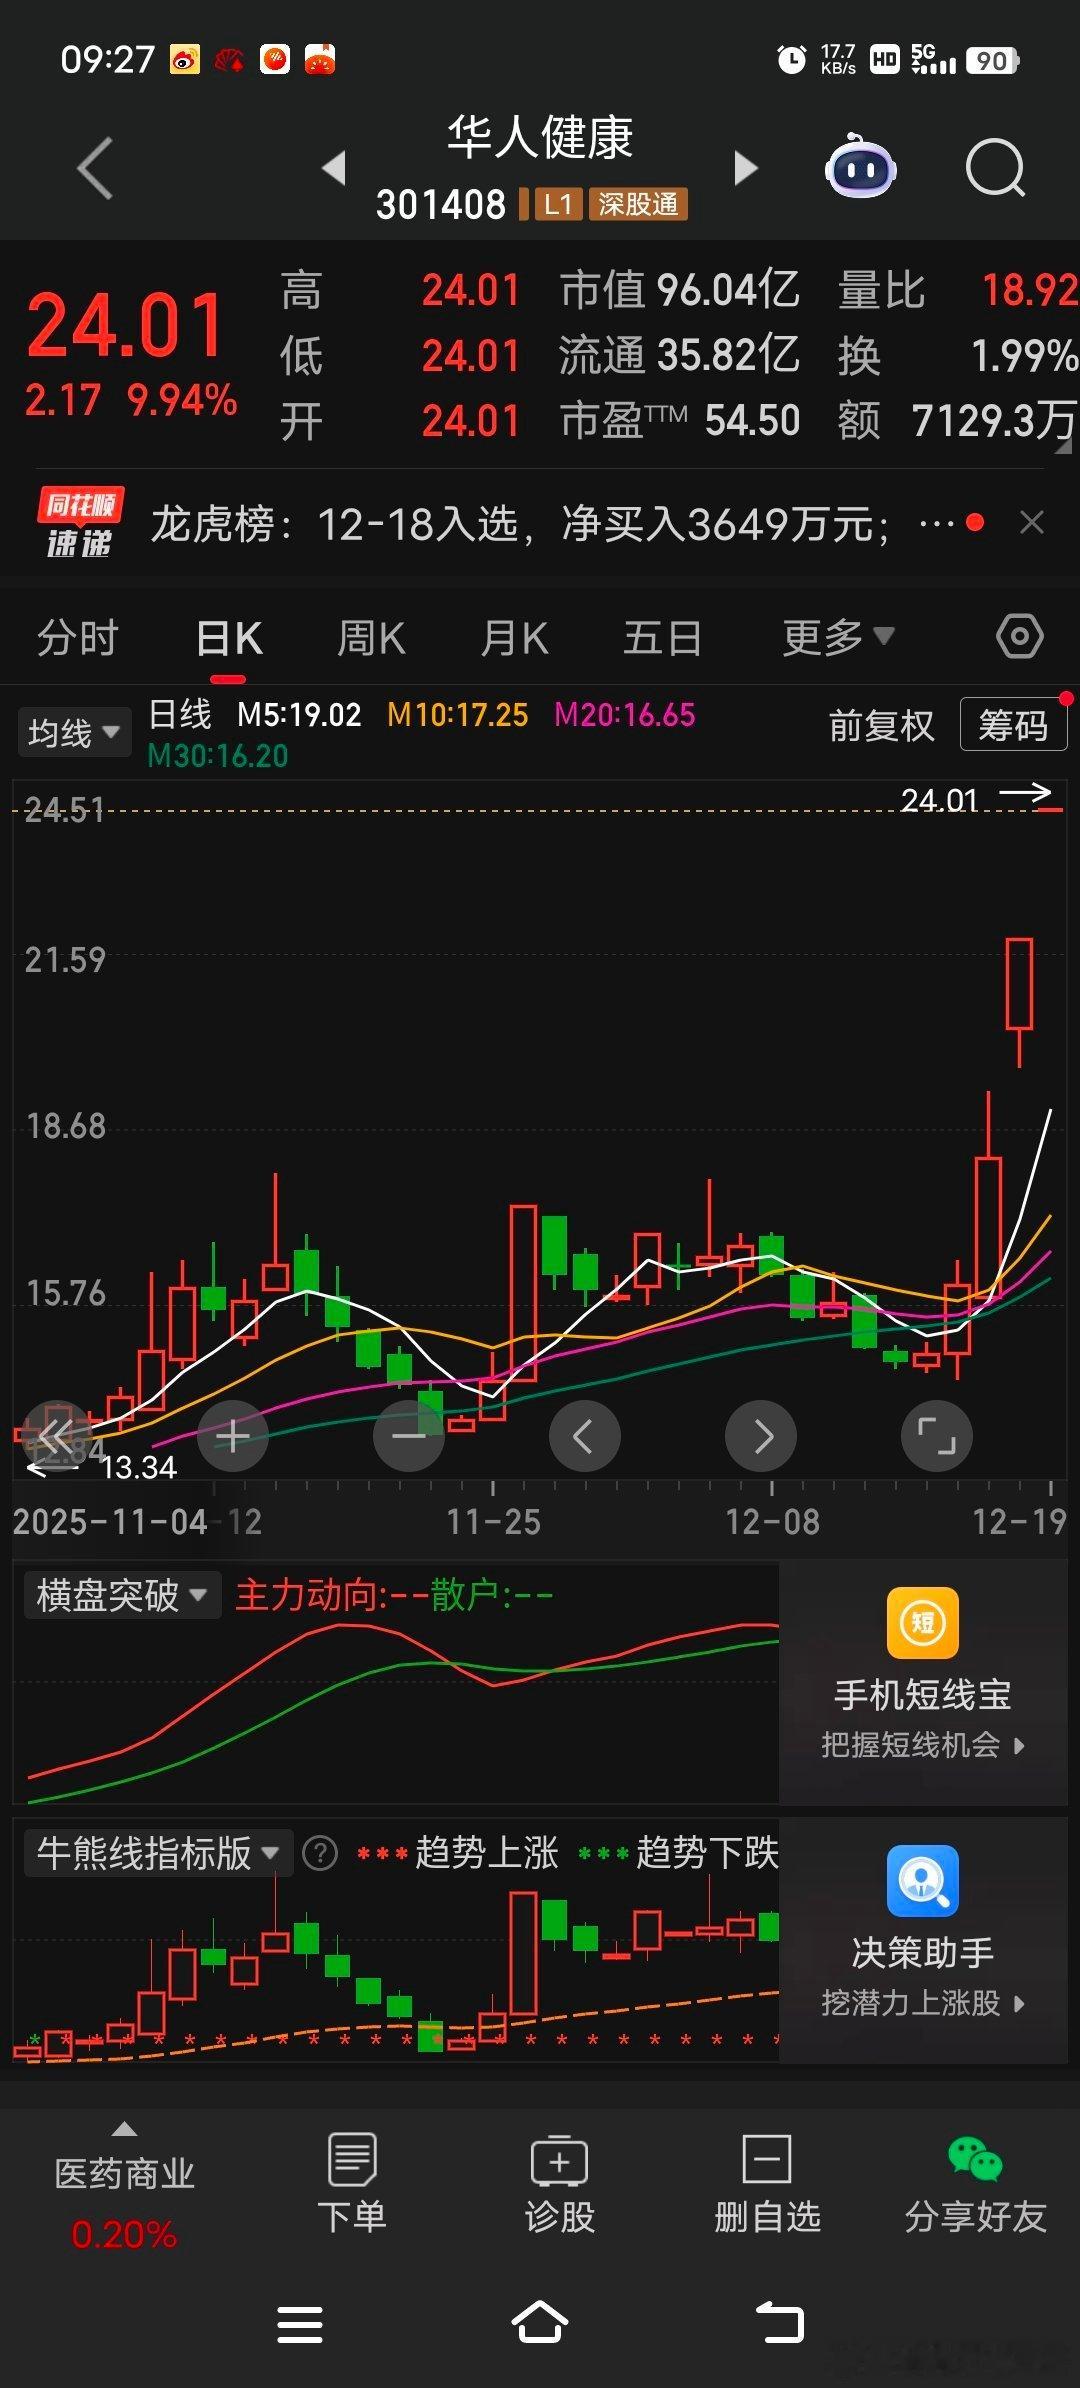Tap M10:17.25 moving average label
The height and width of the screenshot is (2388, 1080).
pyautogui.click(x=457, y=715)
